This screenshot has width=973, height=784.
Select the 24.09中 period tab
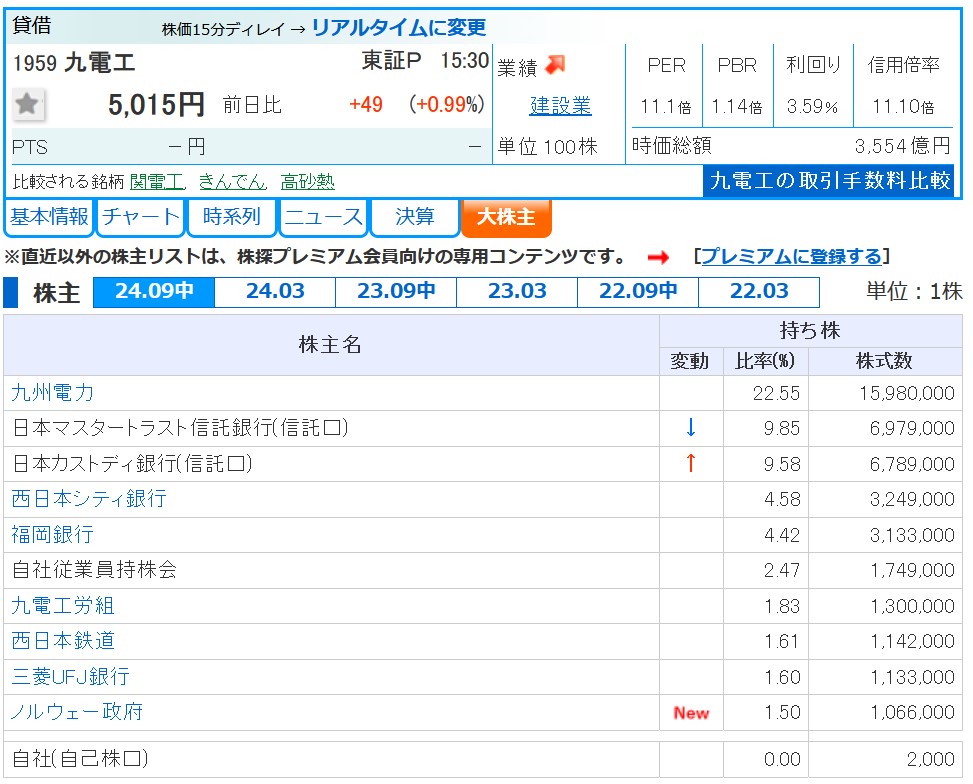(x=154, y=292)
